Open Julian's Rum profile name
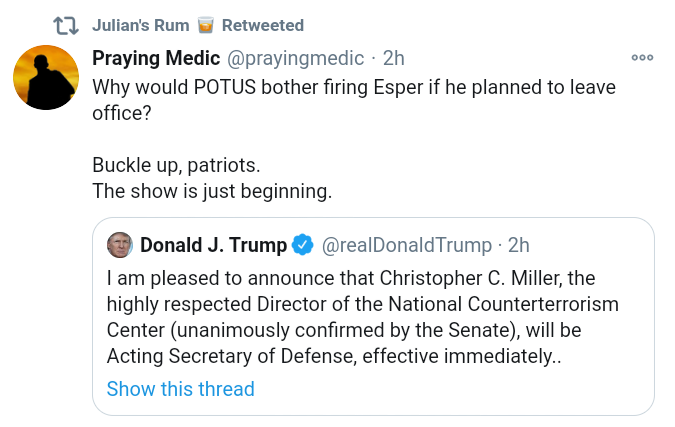Image resolution: width=675 pixels, height=427 pixels. (x=140, y=24)
